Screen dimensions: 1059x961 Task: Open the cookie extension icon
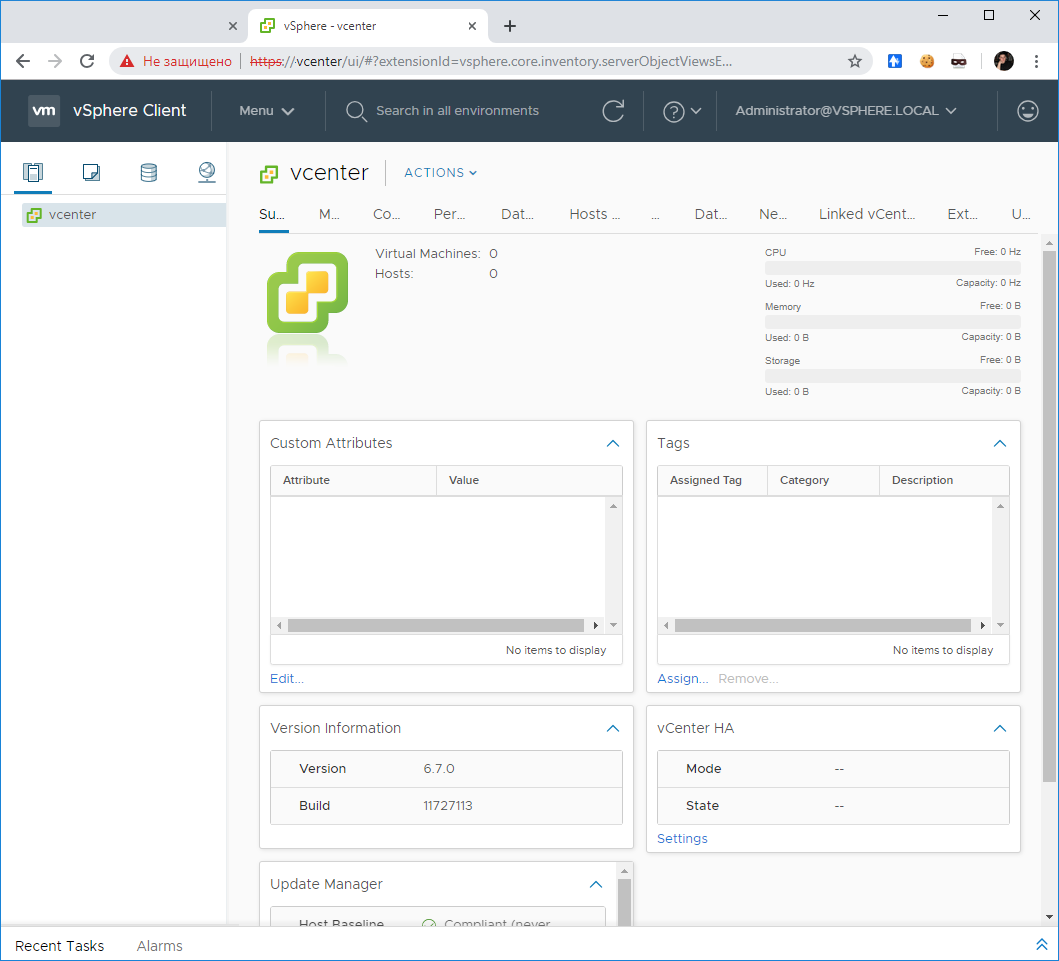tap(927, 61)
